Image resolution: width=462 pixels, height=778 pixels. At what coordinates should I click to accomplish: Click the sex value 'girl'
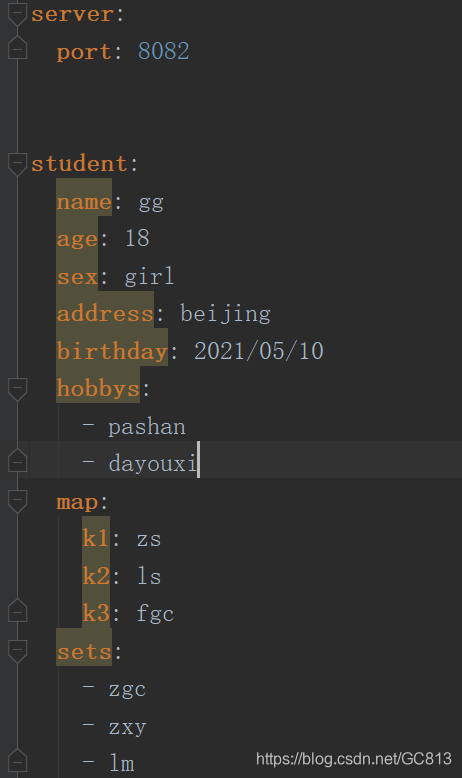(x=149, y=276)
